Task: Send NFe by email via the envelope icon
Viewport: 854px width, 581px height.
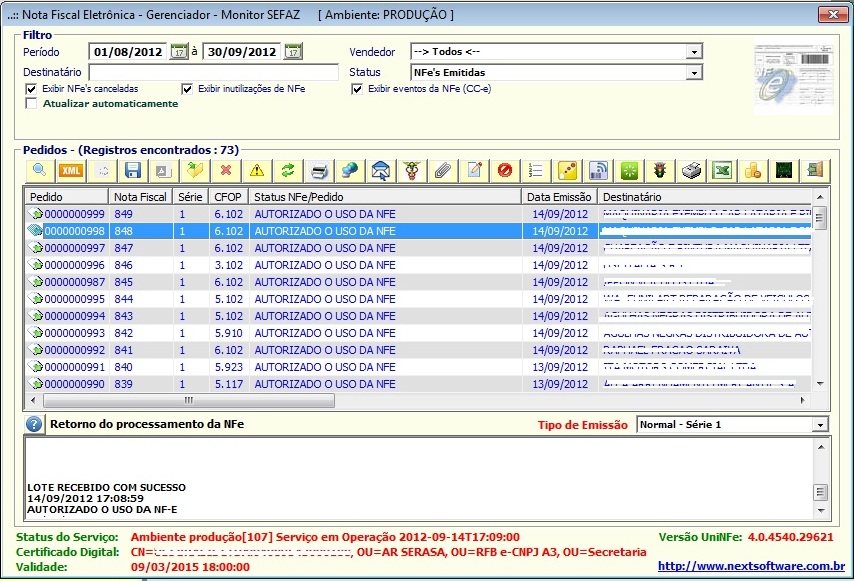Action: click(381, 170)
